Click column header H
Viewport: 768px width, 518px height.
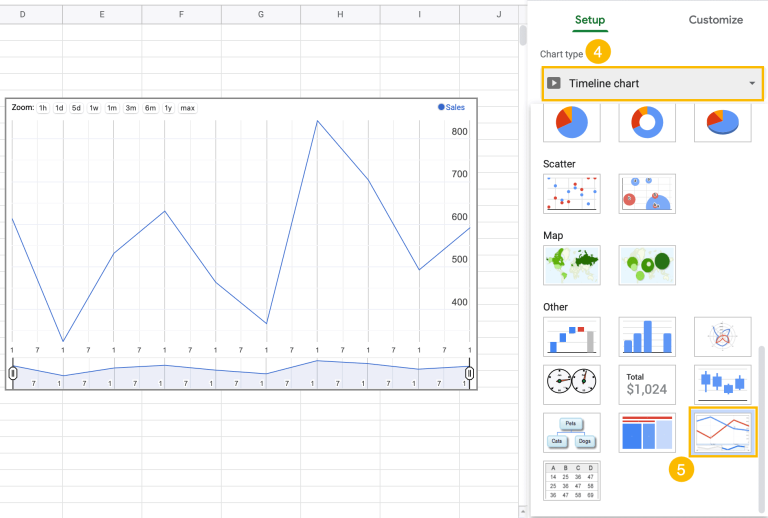coord(340,15)
